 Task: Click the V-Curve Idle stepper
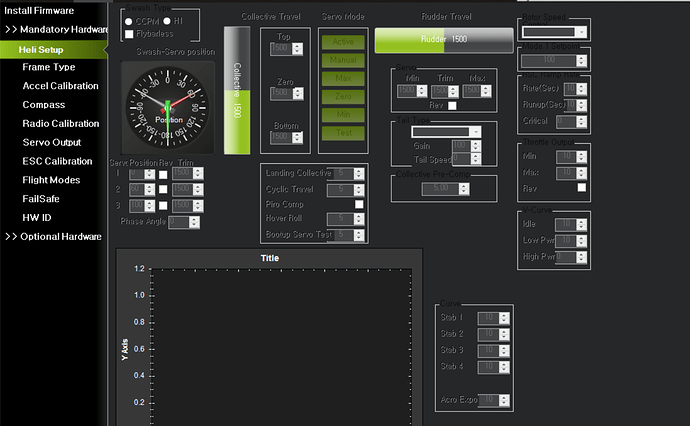coord(571,224)
